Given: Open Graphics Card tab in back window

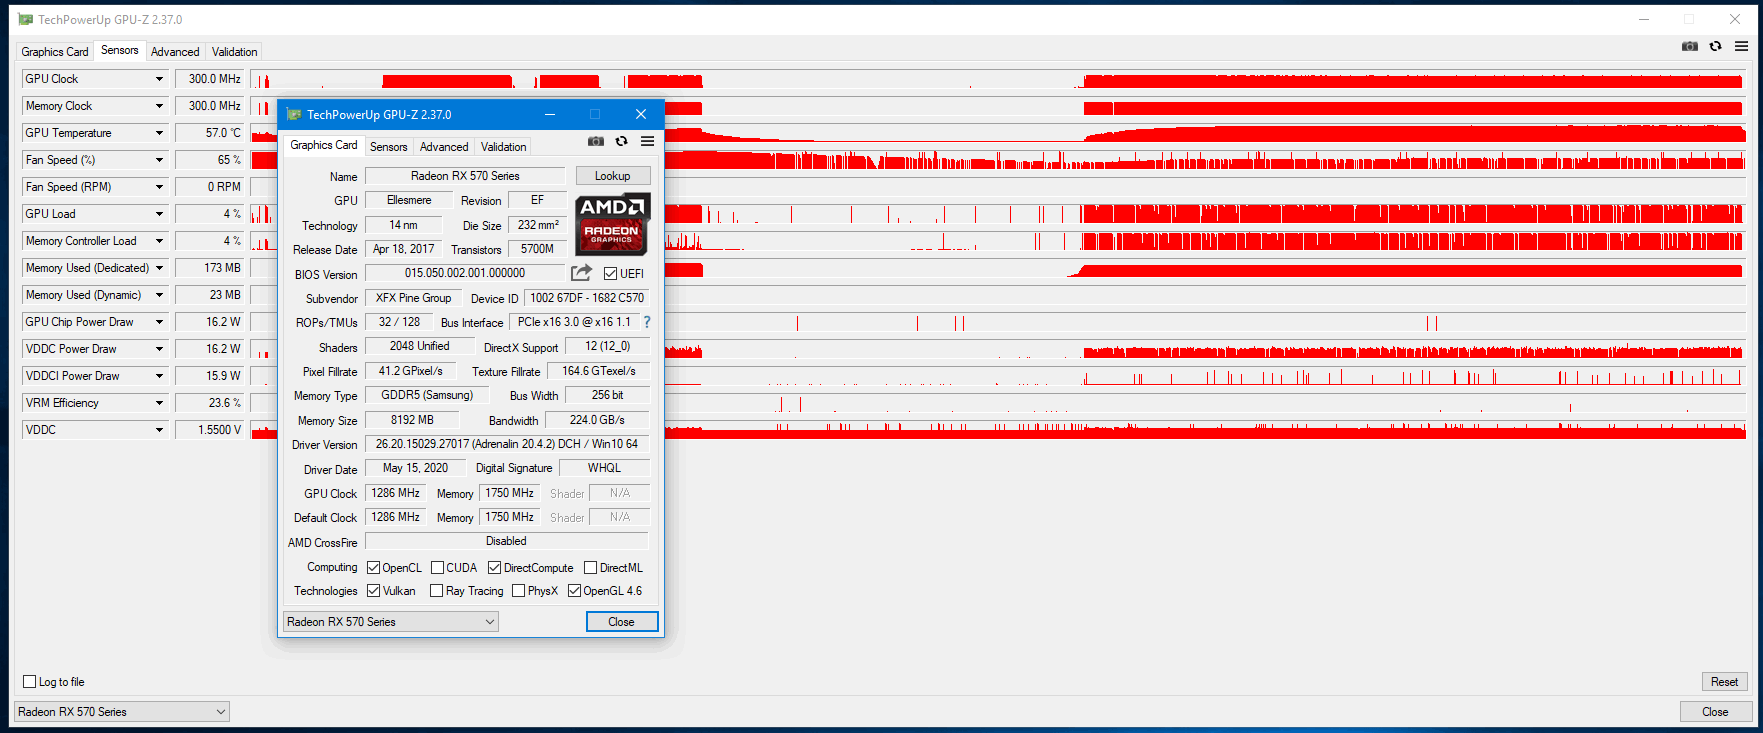Looking at the screenshot, I should tap(55, 52).
